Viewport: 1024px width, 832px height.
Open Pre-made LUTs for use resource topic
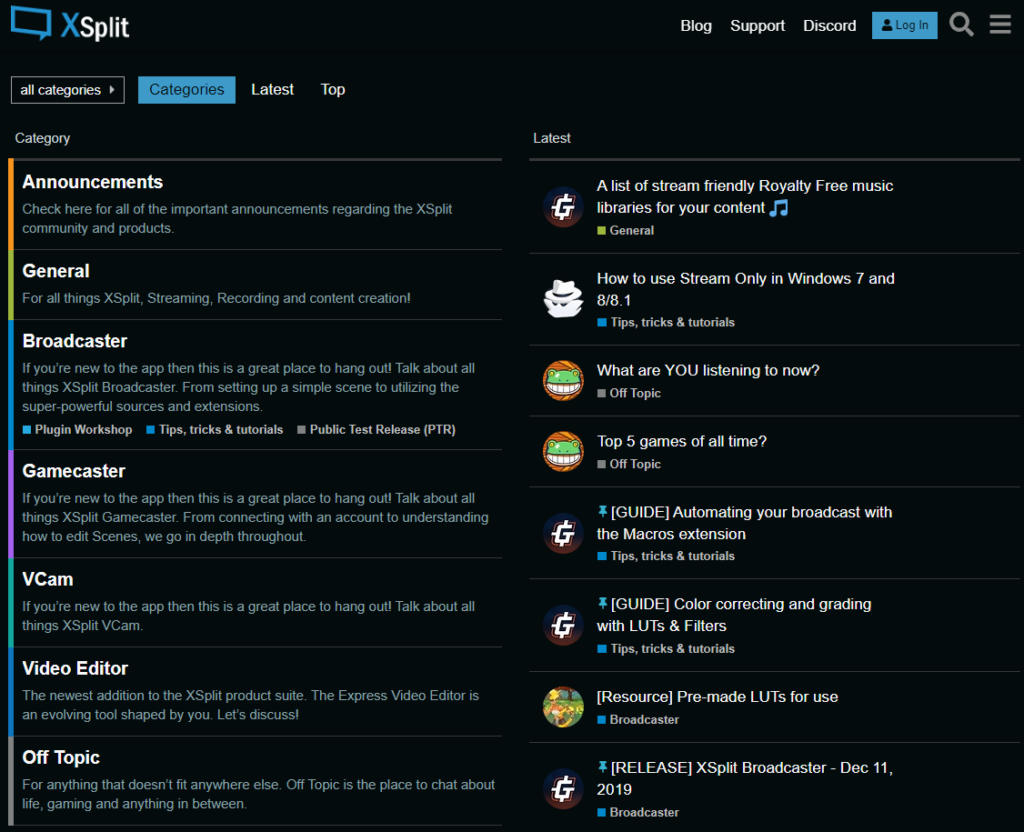tap(717, 697)
